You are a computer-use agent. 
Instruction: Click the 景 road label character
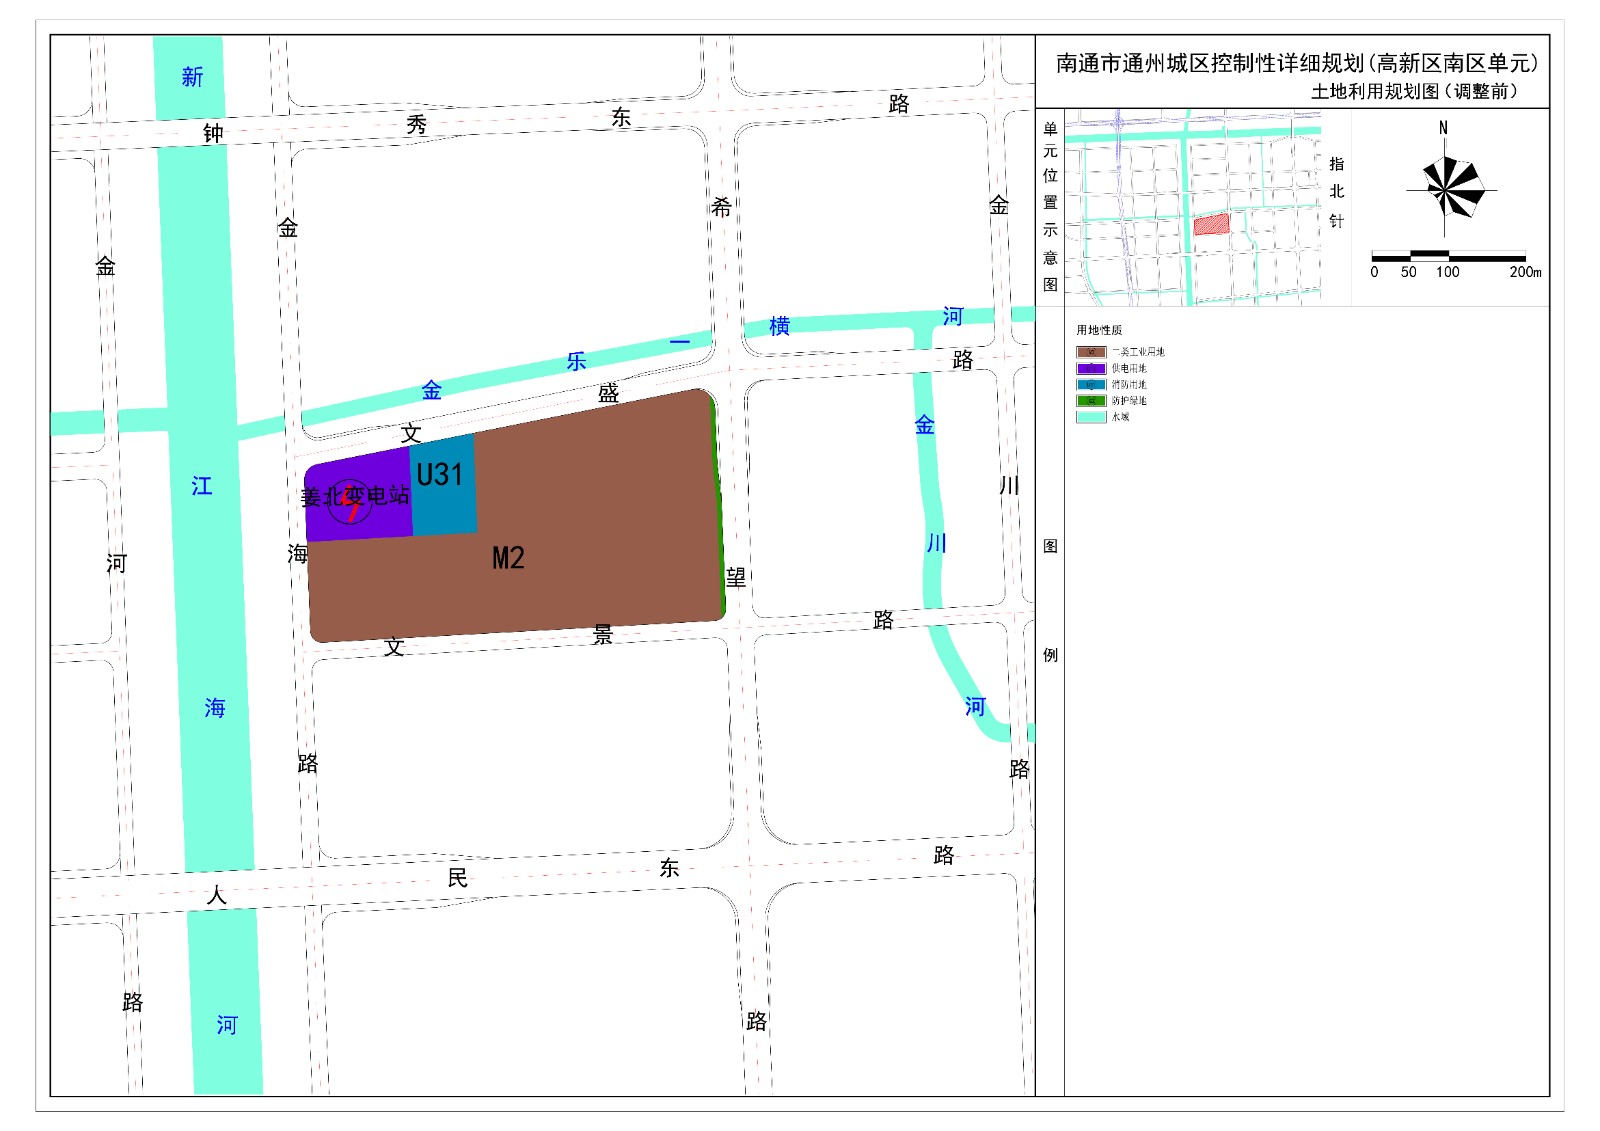(x=602, y=634)
